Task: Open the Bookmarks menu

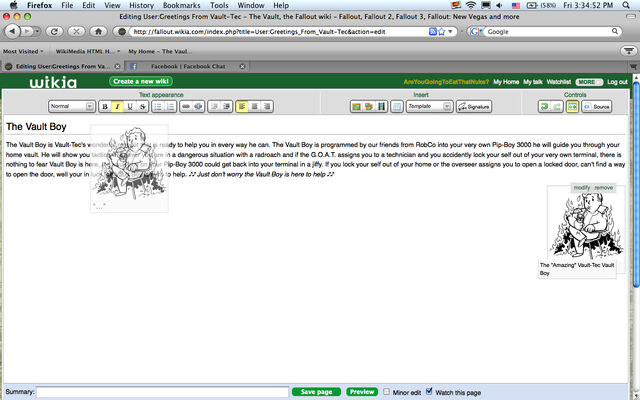Action: click(x=182, y=5)
